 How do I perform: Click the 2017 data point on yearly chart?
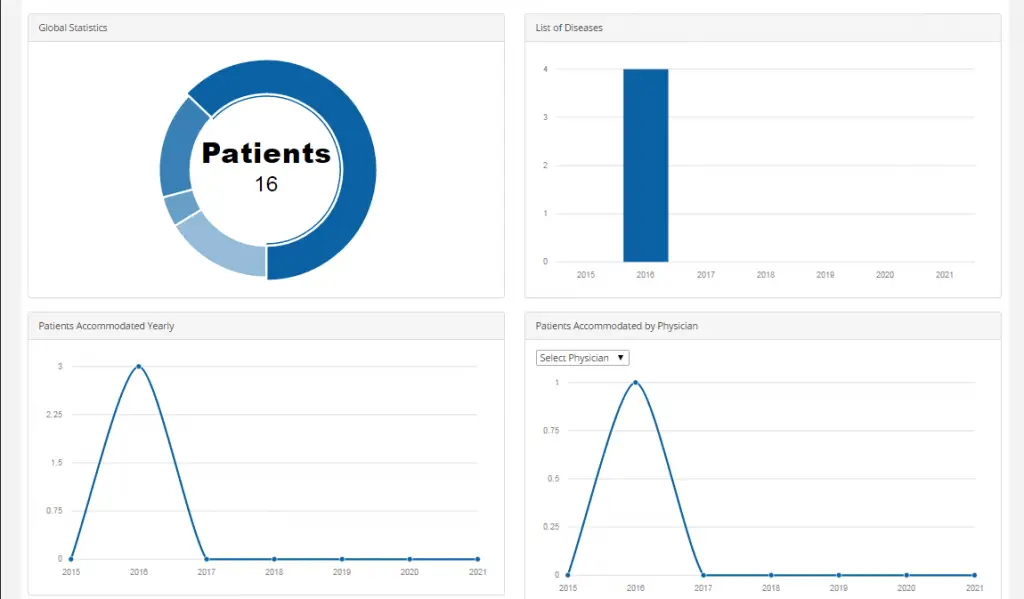click(206, 558)
